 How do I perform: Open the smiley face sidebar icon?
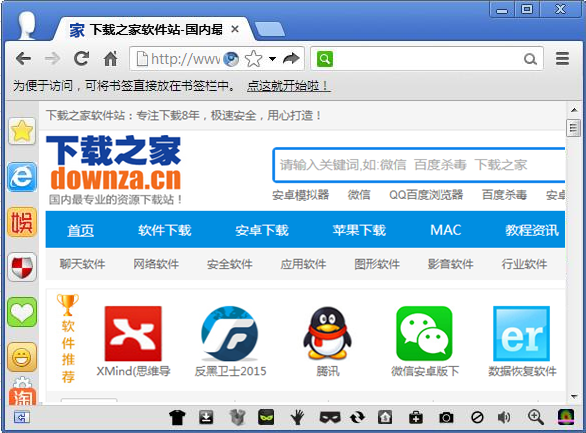click(x=22, y=357)
